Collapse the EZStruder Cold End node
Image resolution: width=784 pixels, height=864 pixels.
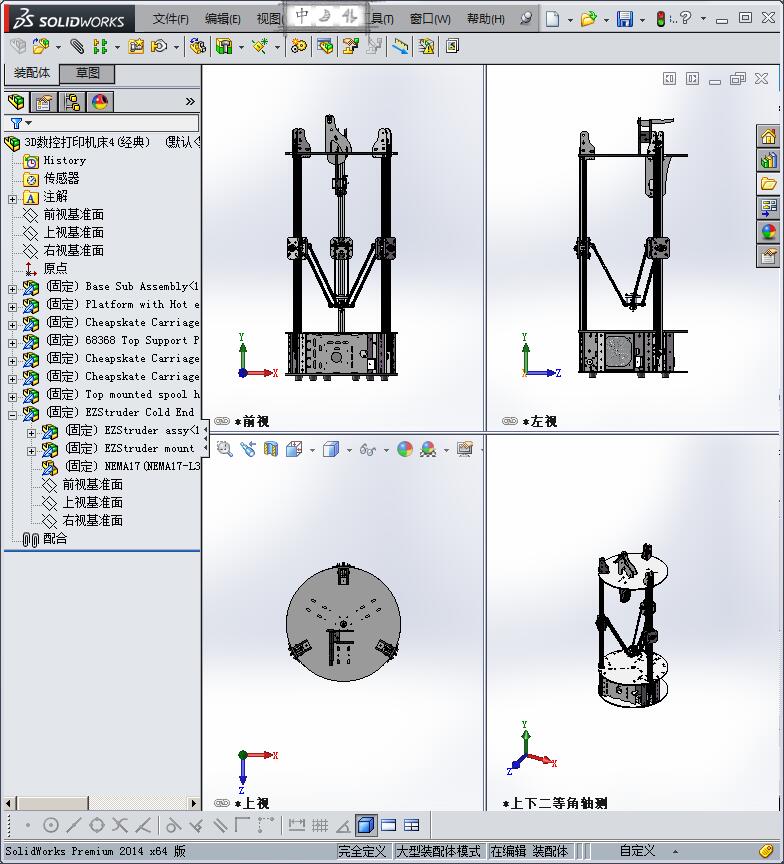click(x=12, y=415)
